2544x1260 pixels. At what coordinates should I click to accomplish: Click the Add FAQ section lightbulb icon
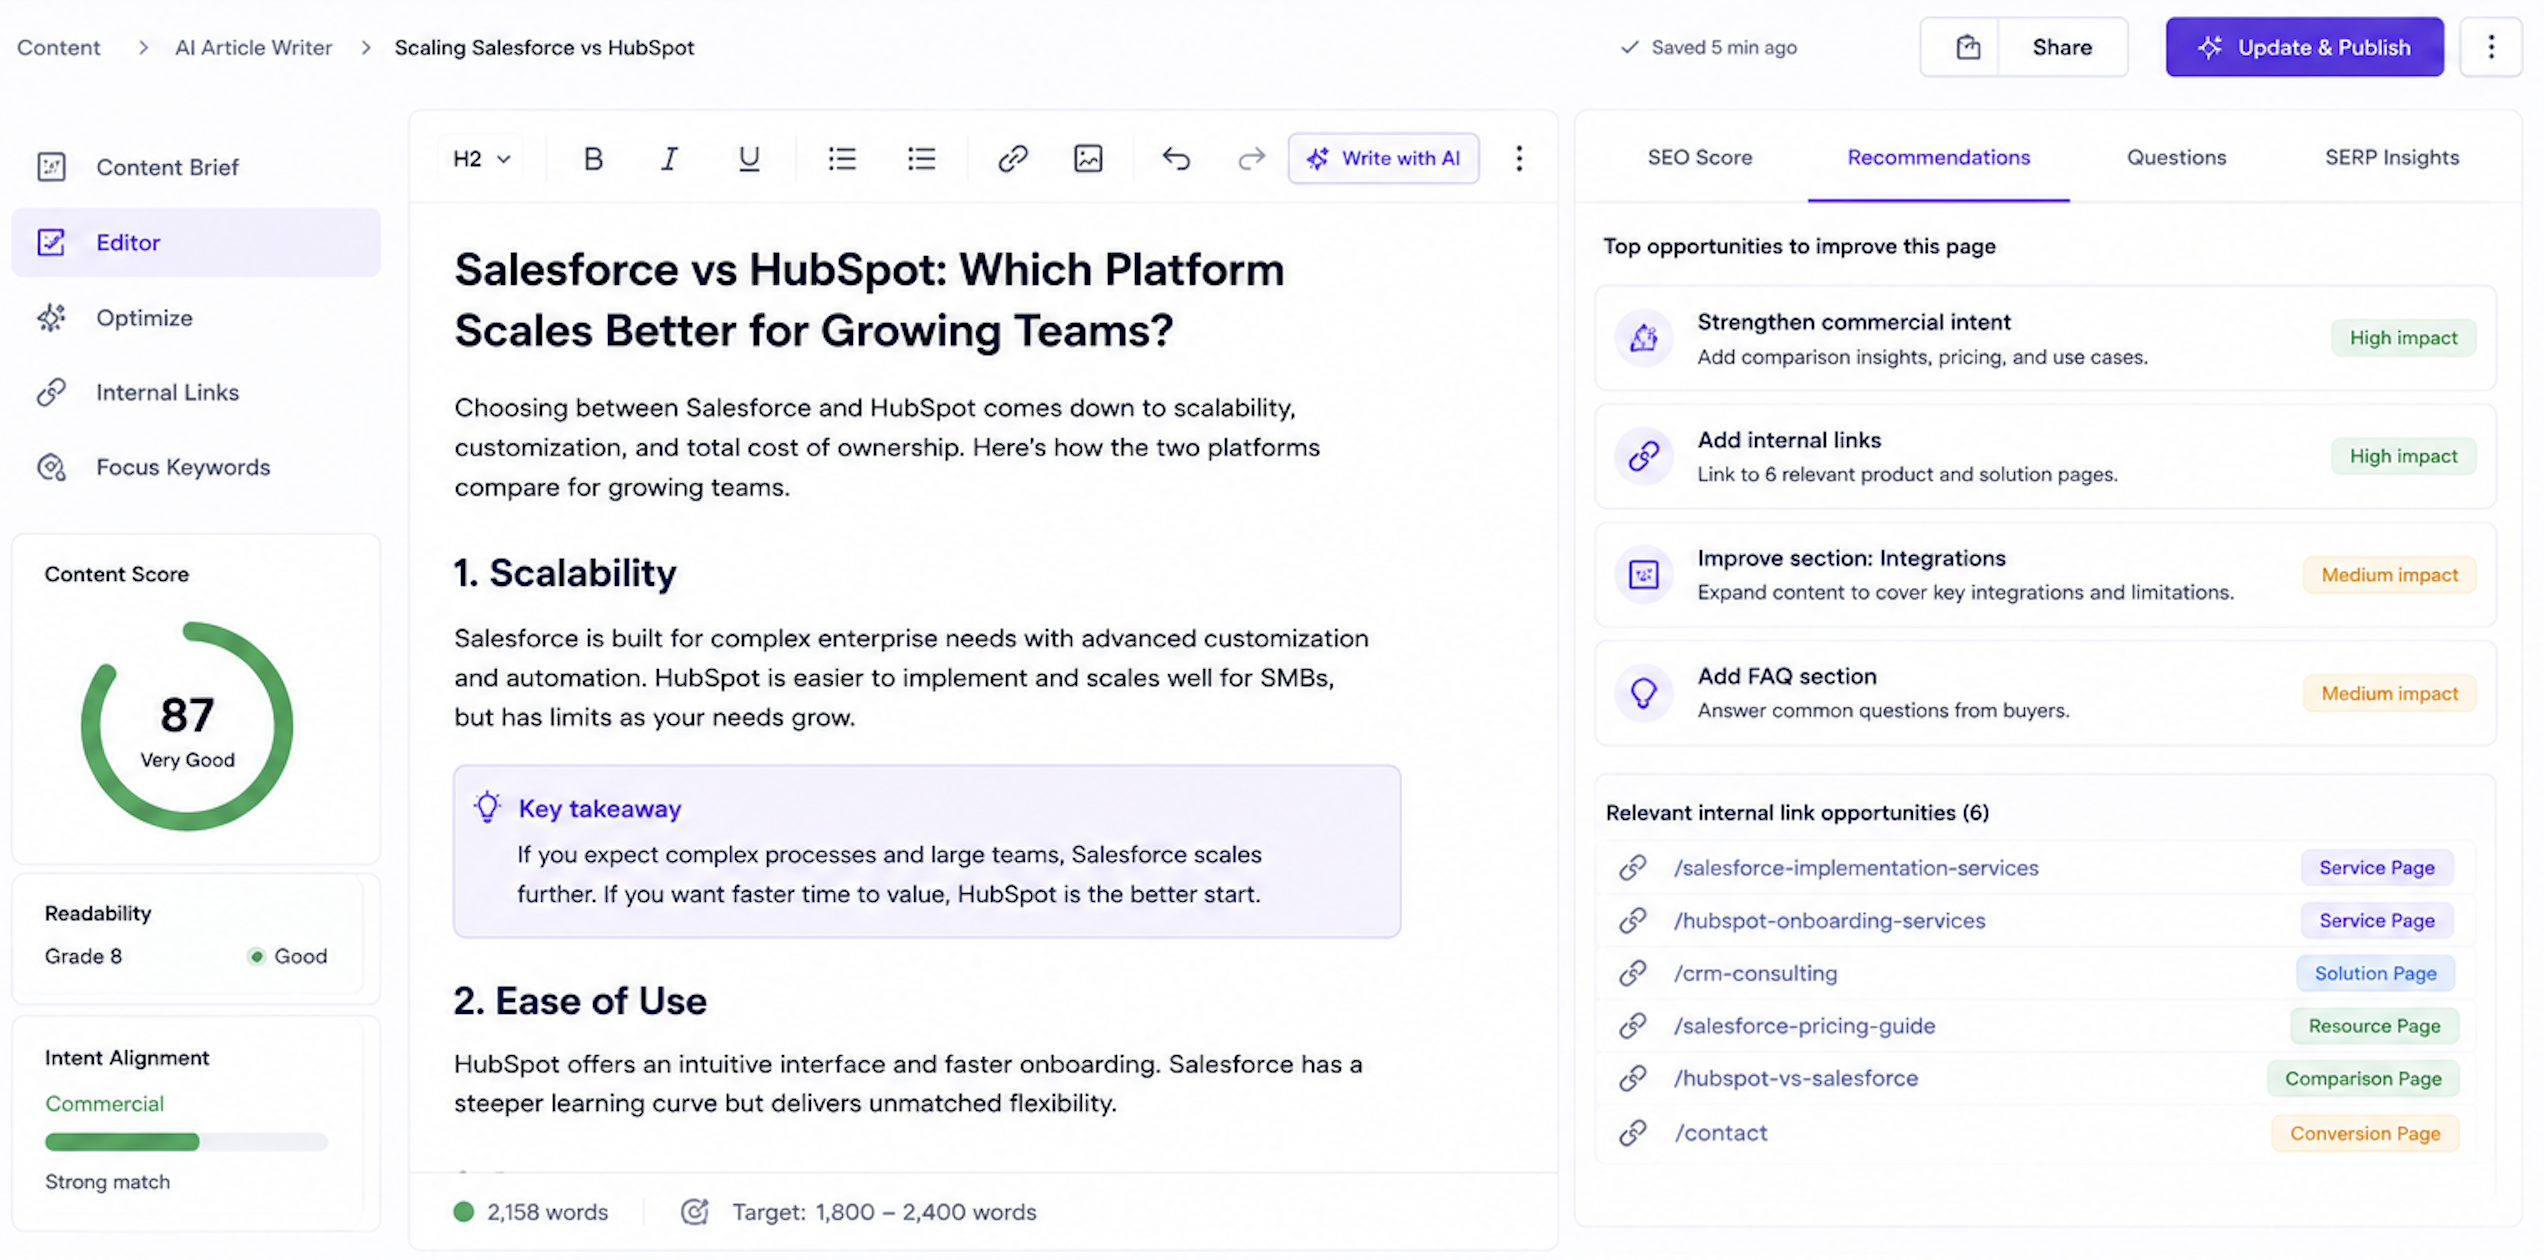pos(1643,692)
